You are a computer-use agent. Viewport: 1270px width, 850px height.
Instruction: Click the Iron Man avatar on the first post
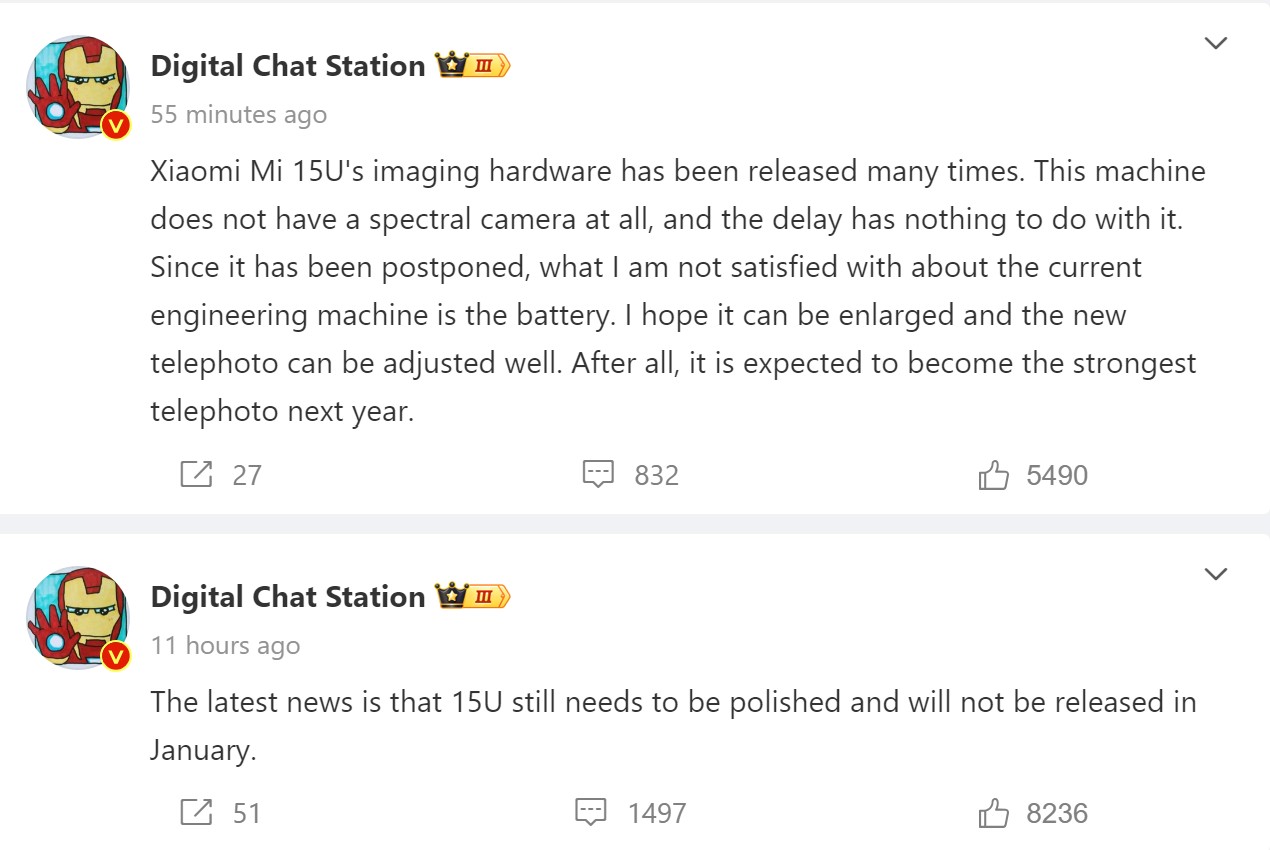(78, 86)
